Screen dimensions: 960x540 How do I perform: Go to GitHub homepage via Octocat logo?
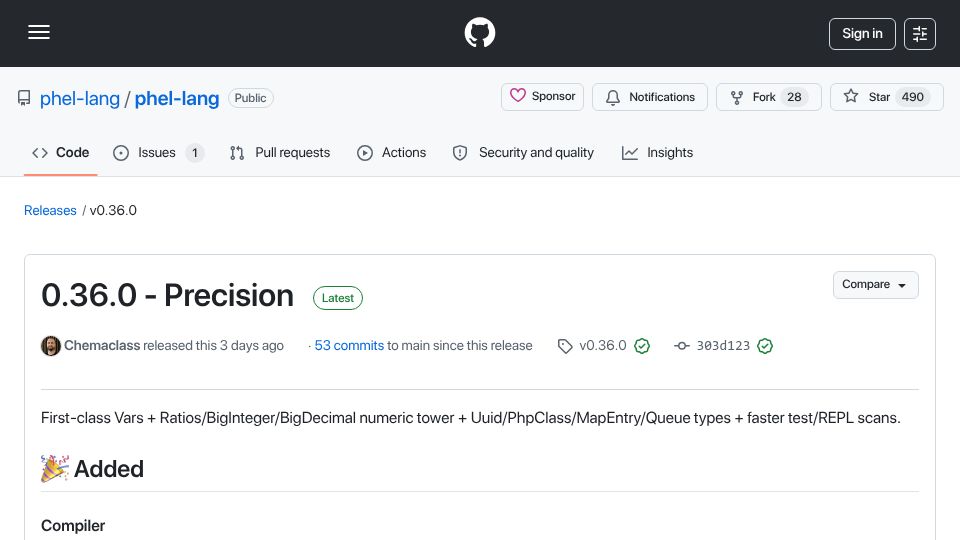click(x=480, y=33)
